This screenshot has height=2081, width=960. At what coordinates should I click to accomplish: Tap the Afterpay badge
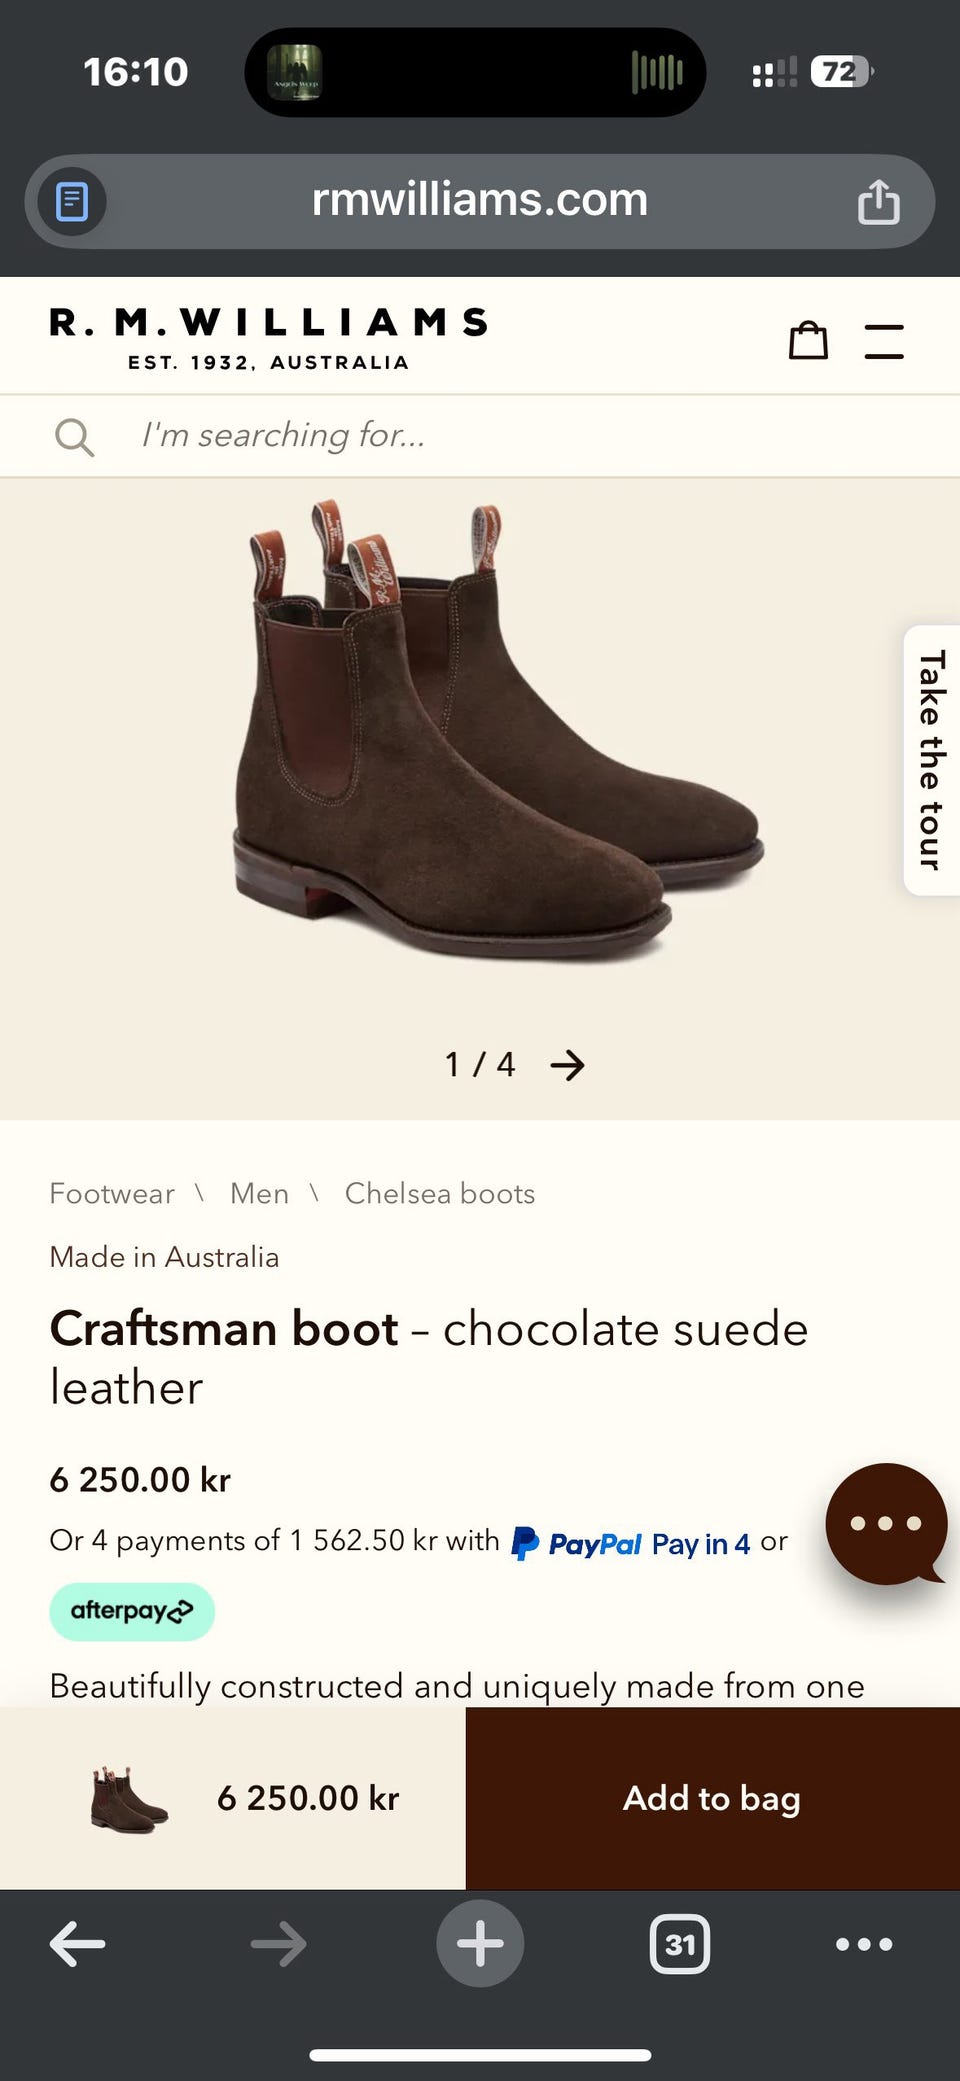pyautogui.click(x=132, y=1611)
